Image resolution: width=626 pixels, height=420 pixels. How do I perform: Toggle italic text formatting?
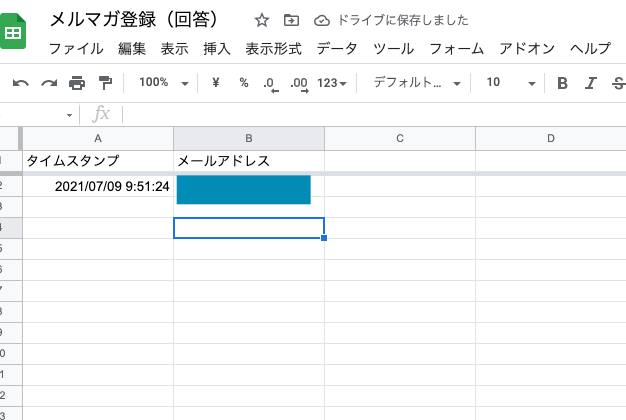(x=591, y=83)
